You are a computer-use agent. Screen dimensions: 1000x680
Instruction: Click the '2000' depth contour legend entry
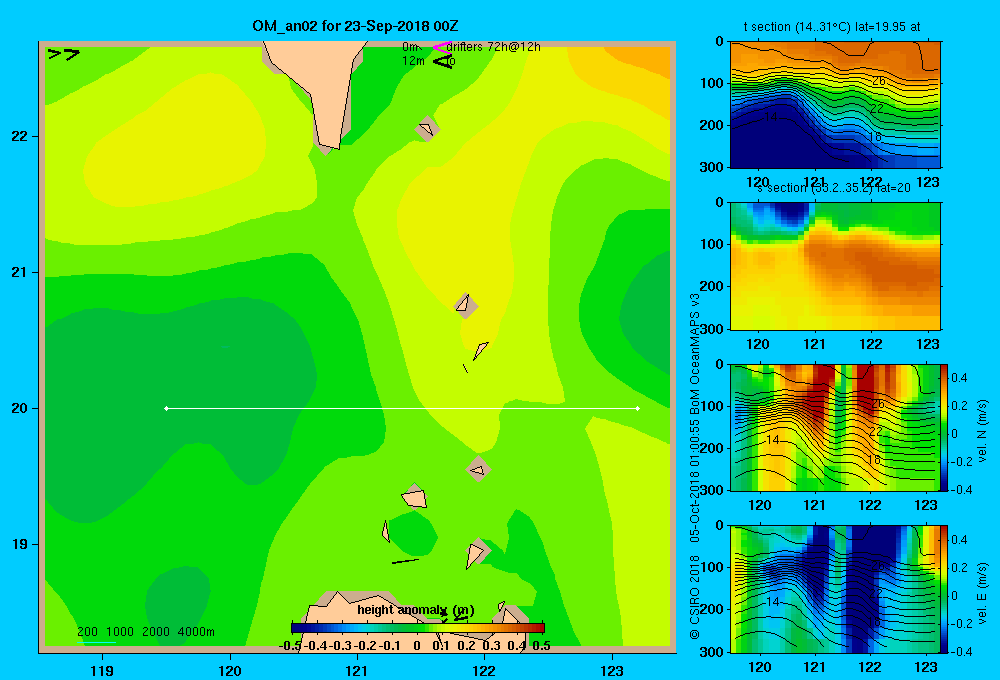tap(156, 632)
